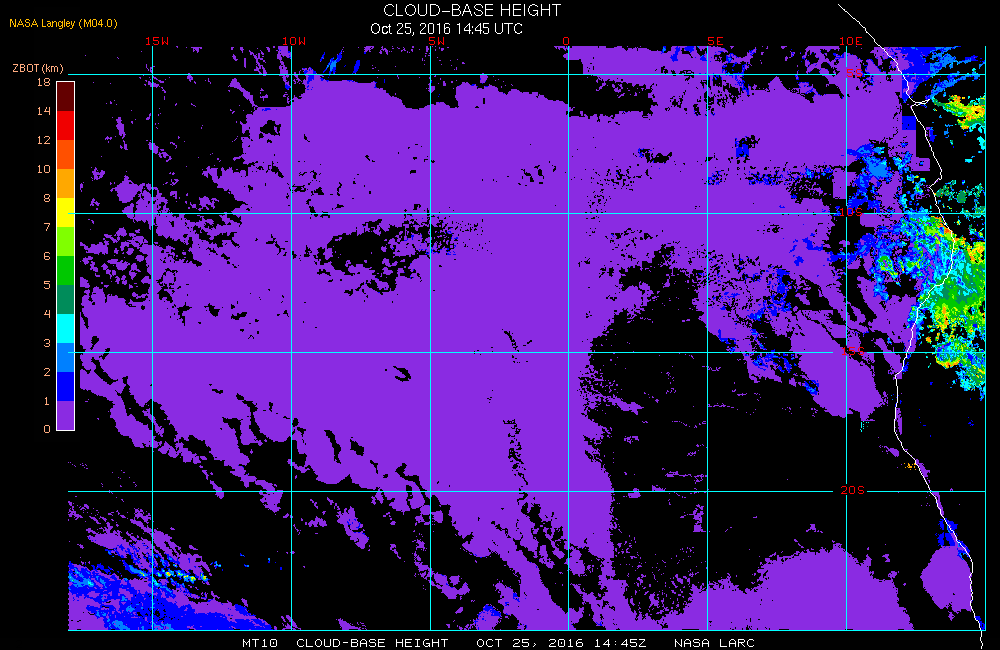Click the 10W longitude label
1000x650 pixels.
(294, 41)
